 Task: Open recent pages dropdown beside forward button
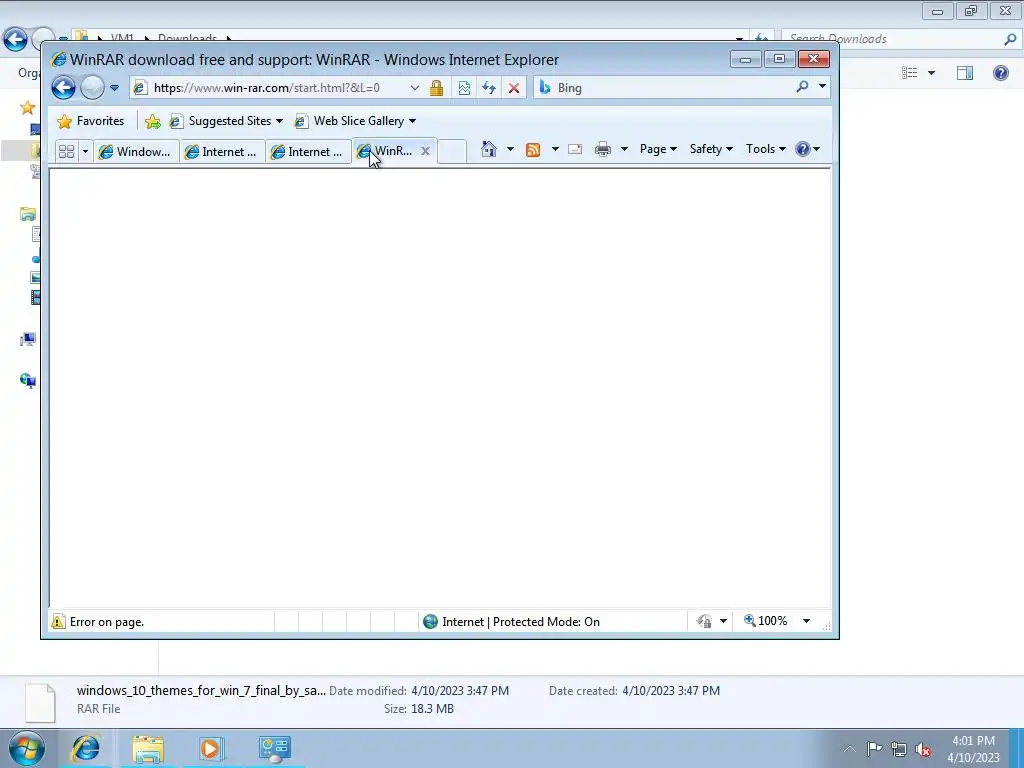click(x=114, y=88)
